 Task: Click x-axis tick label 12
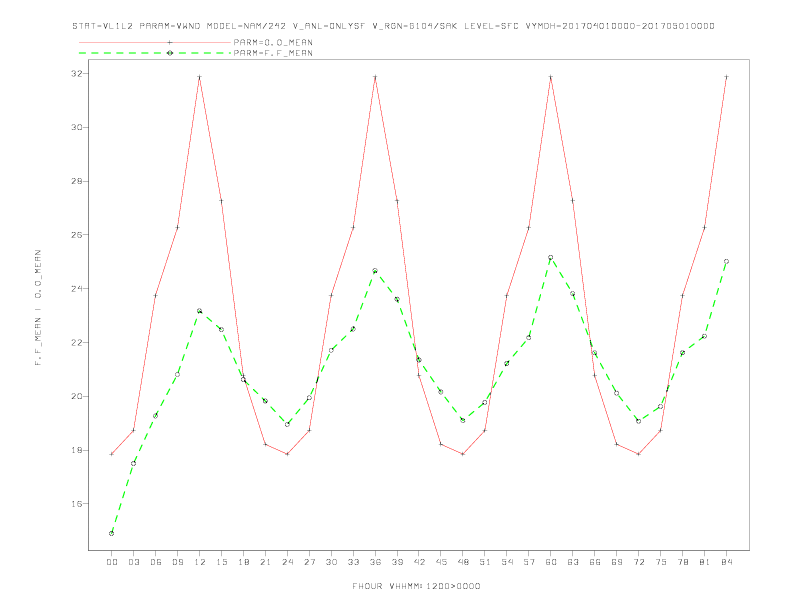(200, 562)
